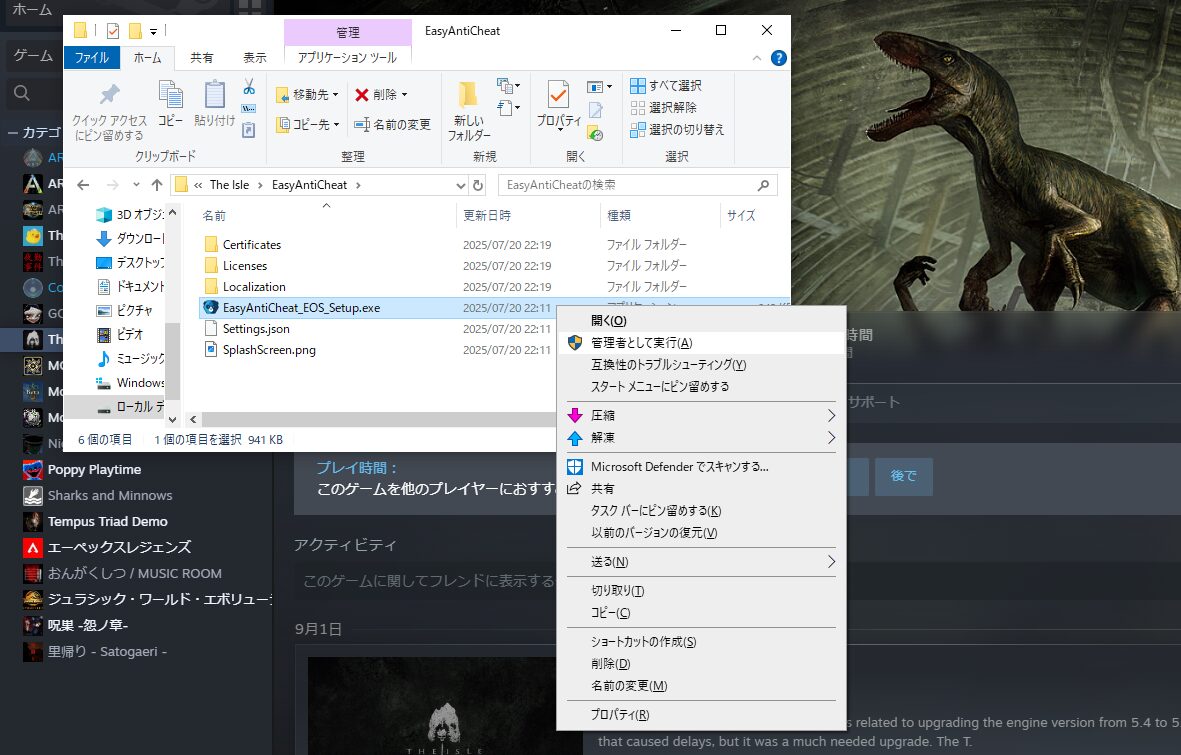Click the Microsoft Defender shield icon
Image resolution: width=1181 pixels, height=755 pixels.
(575, 467)
